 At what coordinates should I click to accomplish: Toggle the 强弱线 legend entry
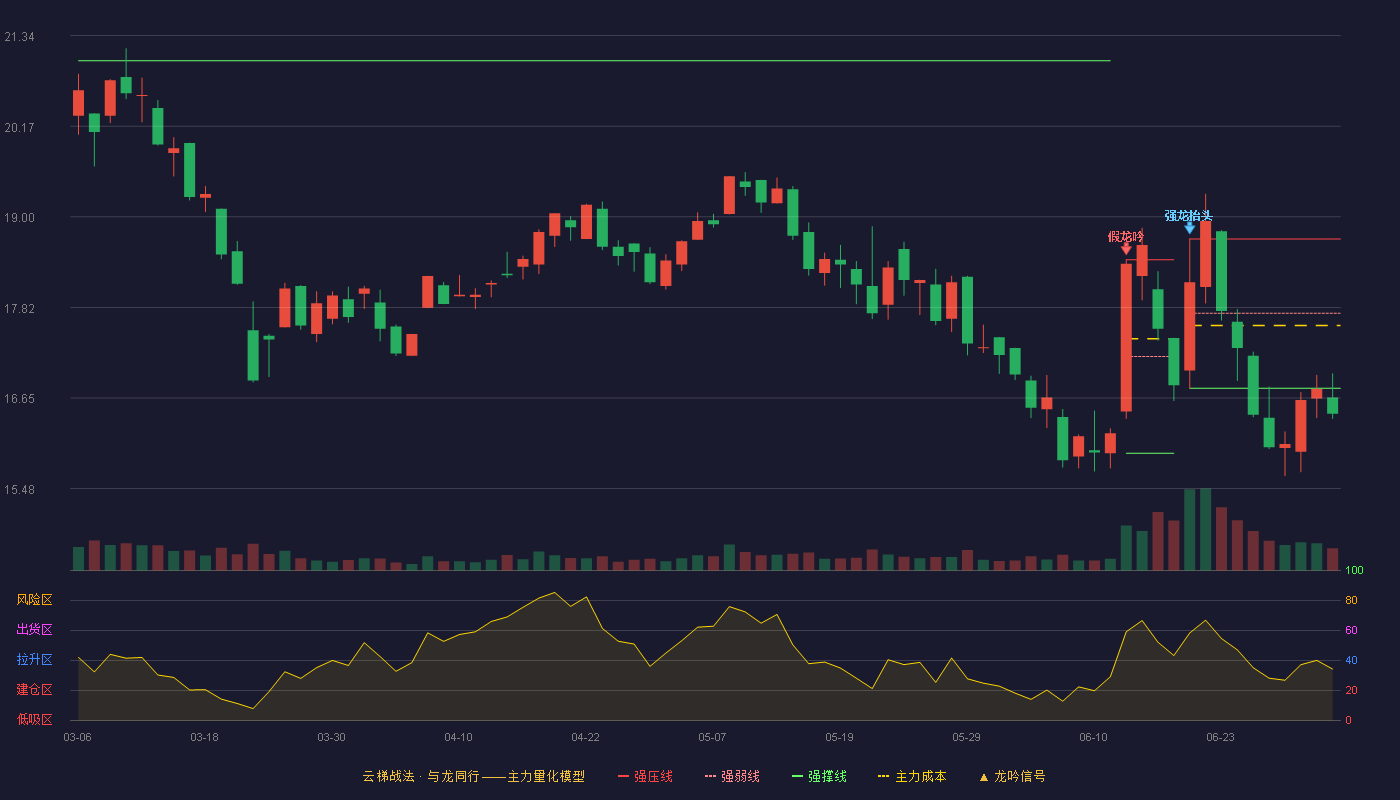click(732, 776)
